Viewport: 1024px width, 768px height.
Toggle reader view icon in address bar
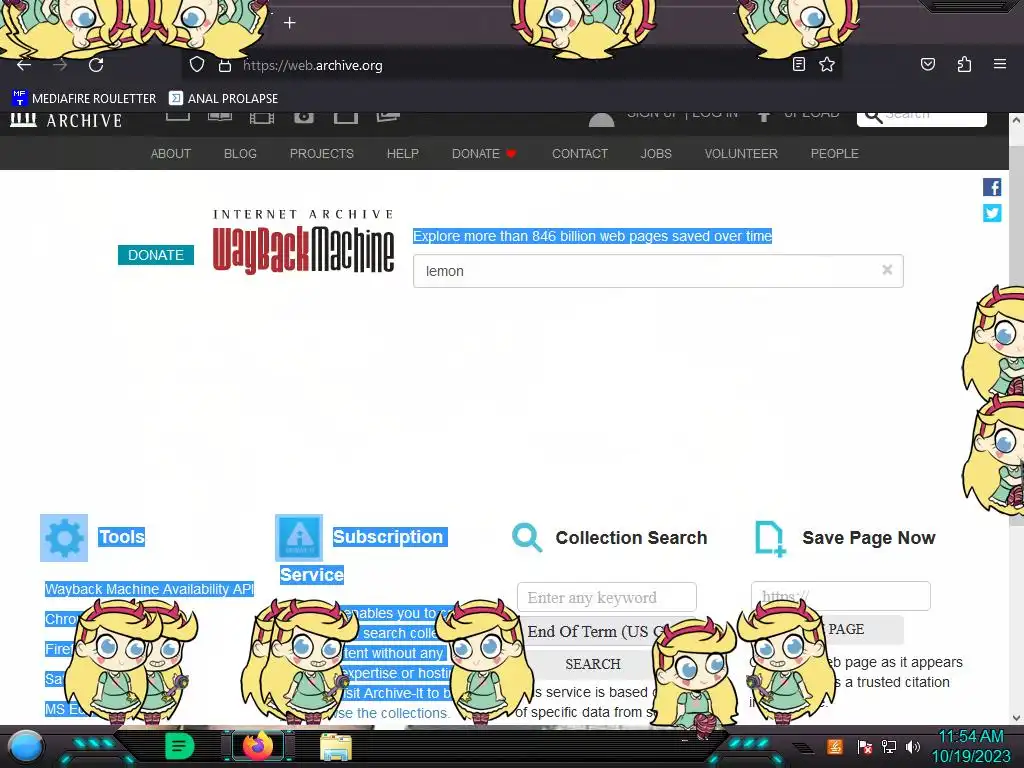point(799,64)
